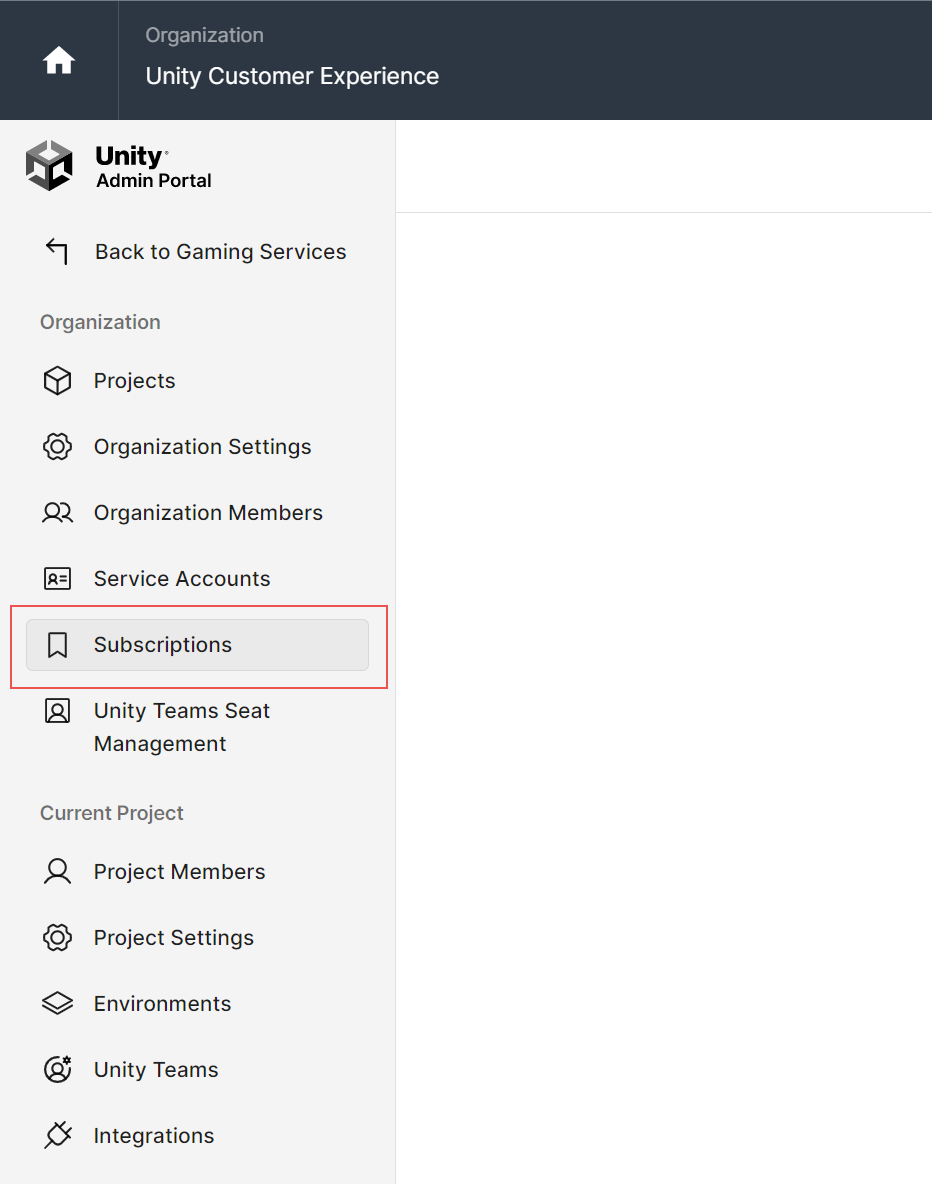Screen dimensions: 932x1184
Task: Click the Organization label in the header
Action: pos(205,35)
